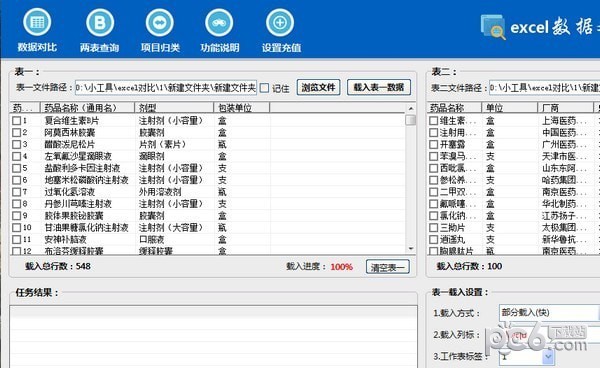
Task: Check the box for row 4 左氧氟沙星滴眼液
Action: pyautogui.click(x=16, y=156)
